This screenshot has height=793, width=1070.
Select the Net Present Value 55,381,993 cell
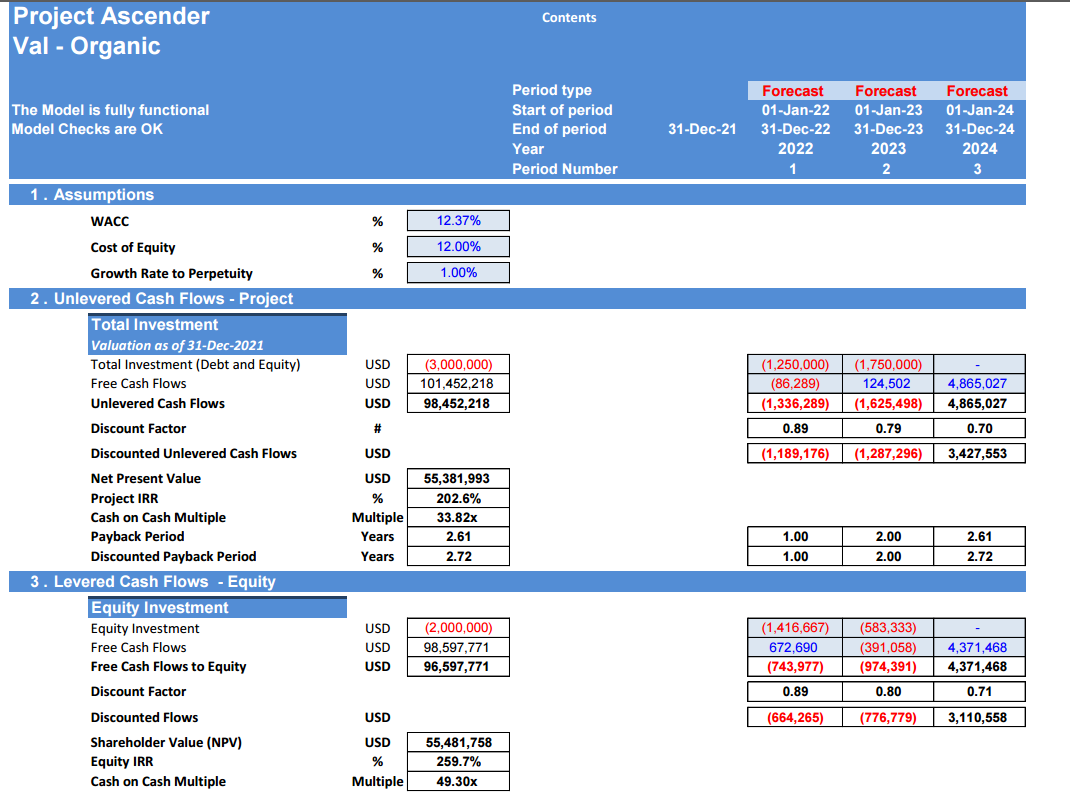tap(459, 478)
